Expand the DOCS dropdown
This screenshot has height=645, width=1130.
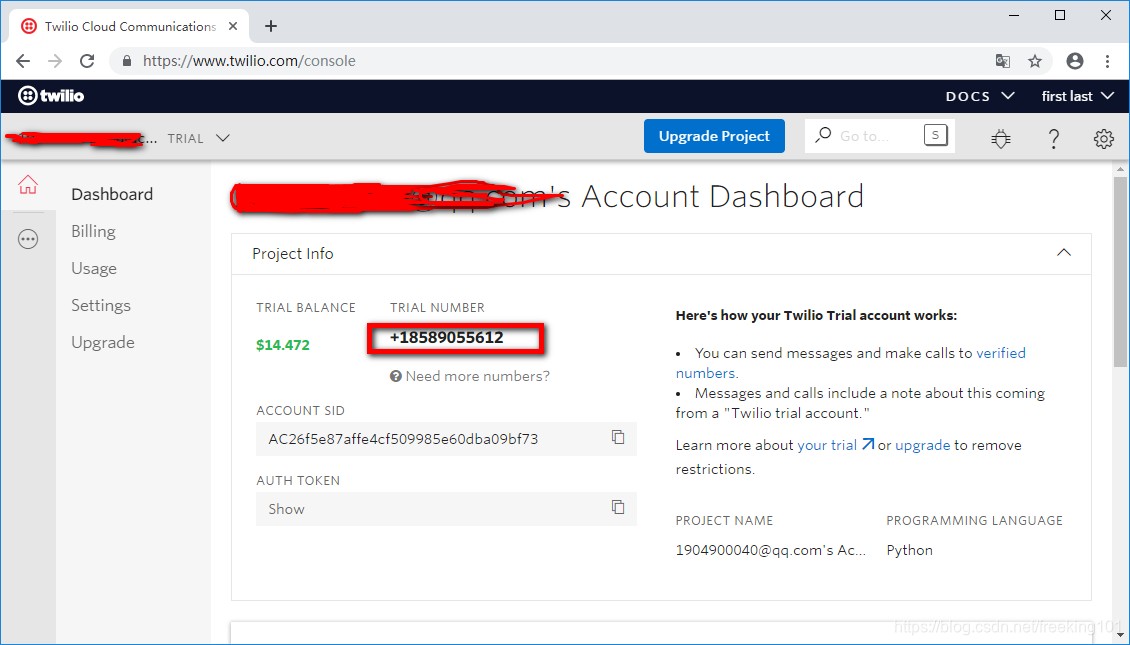coord(980,96)
